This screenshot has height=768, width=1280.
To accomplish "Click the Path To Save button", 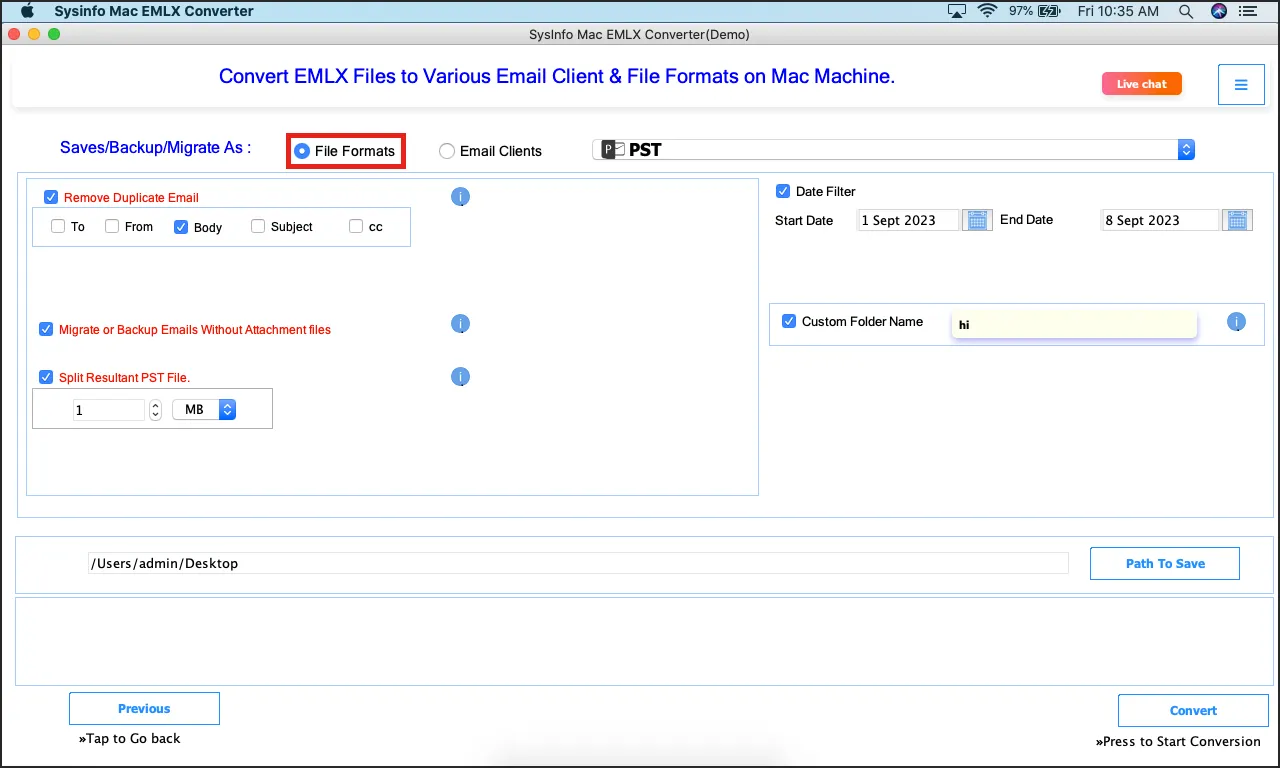I will 1165,563.
